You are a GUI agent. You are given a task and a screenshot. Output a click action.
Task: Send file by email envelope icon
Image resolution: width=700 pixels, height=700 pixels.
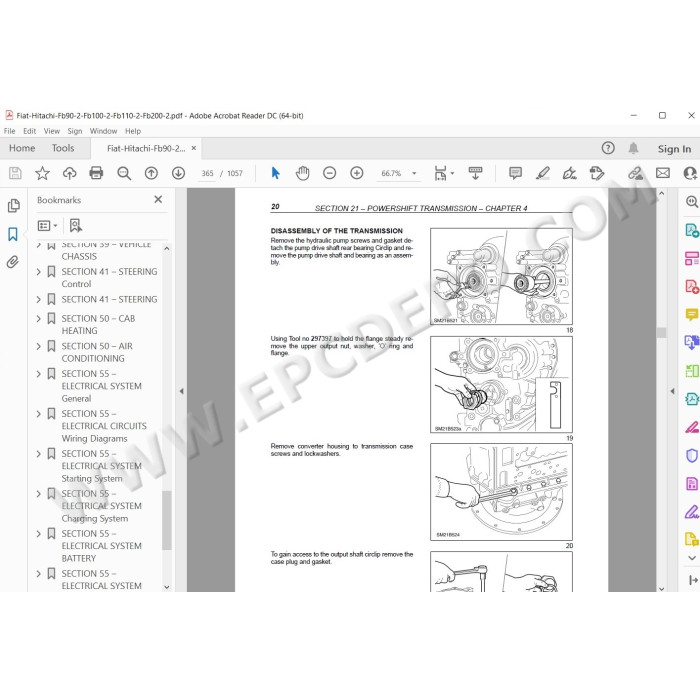663,173
